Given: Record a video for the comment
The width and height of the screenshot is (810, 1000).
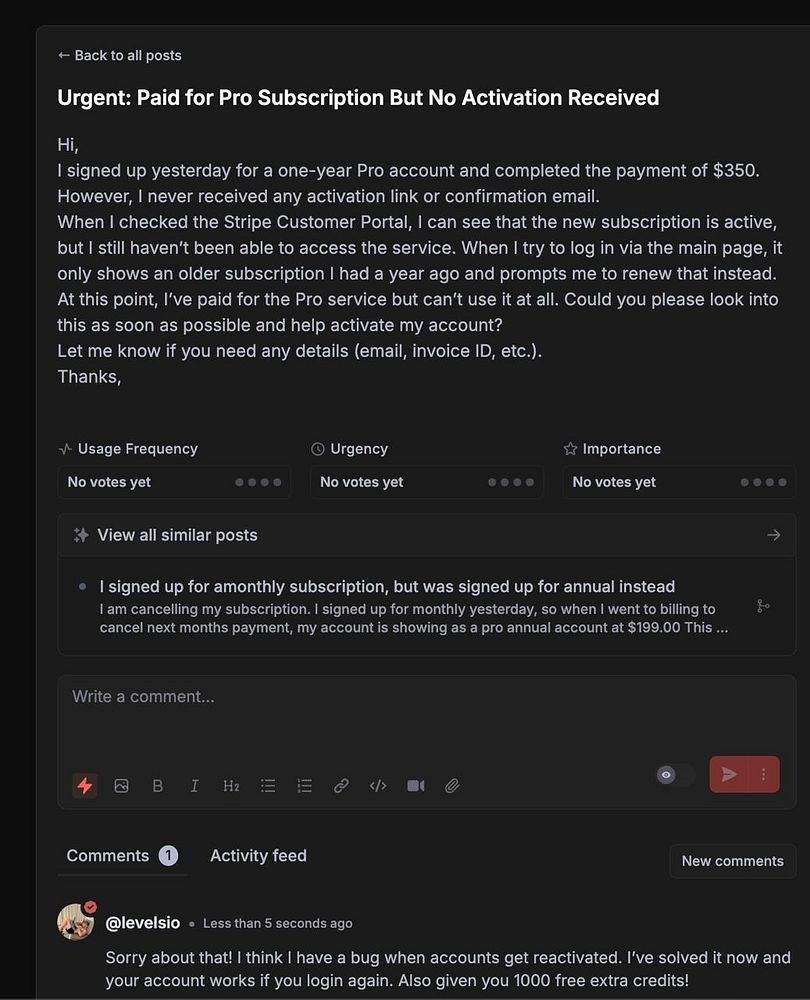Looking at the screenshot, I should [x=416, y=786].
